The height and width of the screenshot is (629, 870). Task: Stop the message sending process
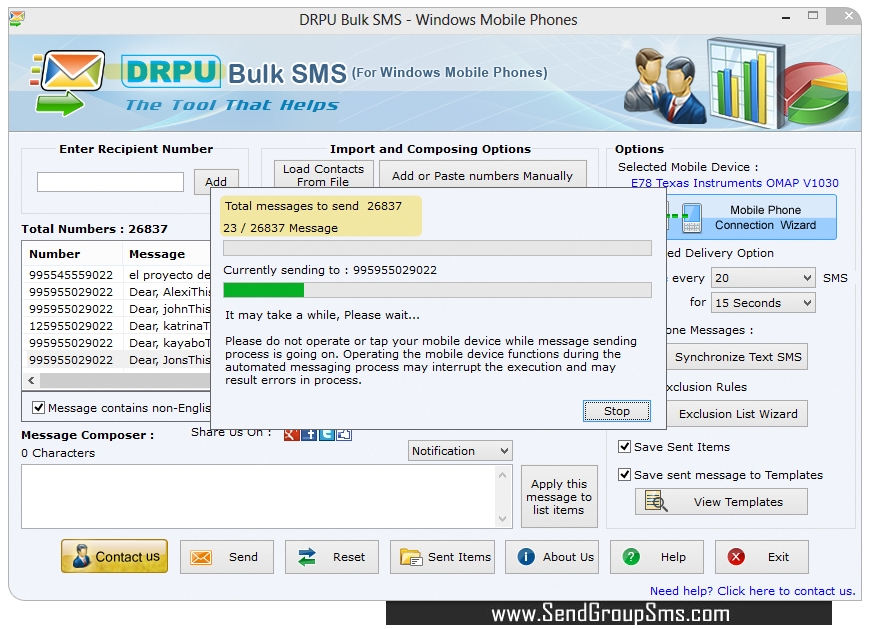pyautogui.click(x=616, y=411)
